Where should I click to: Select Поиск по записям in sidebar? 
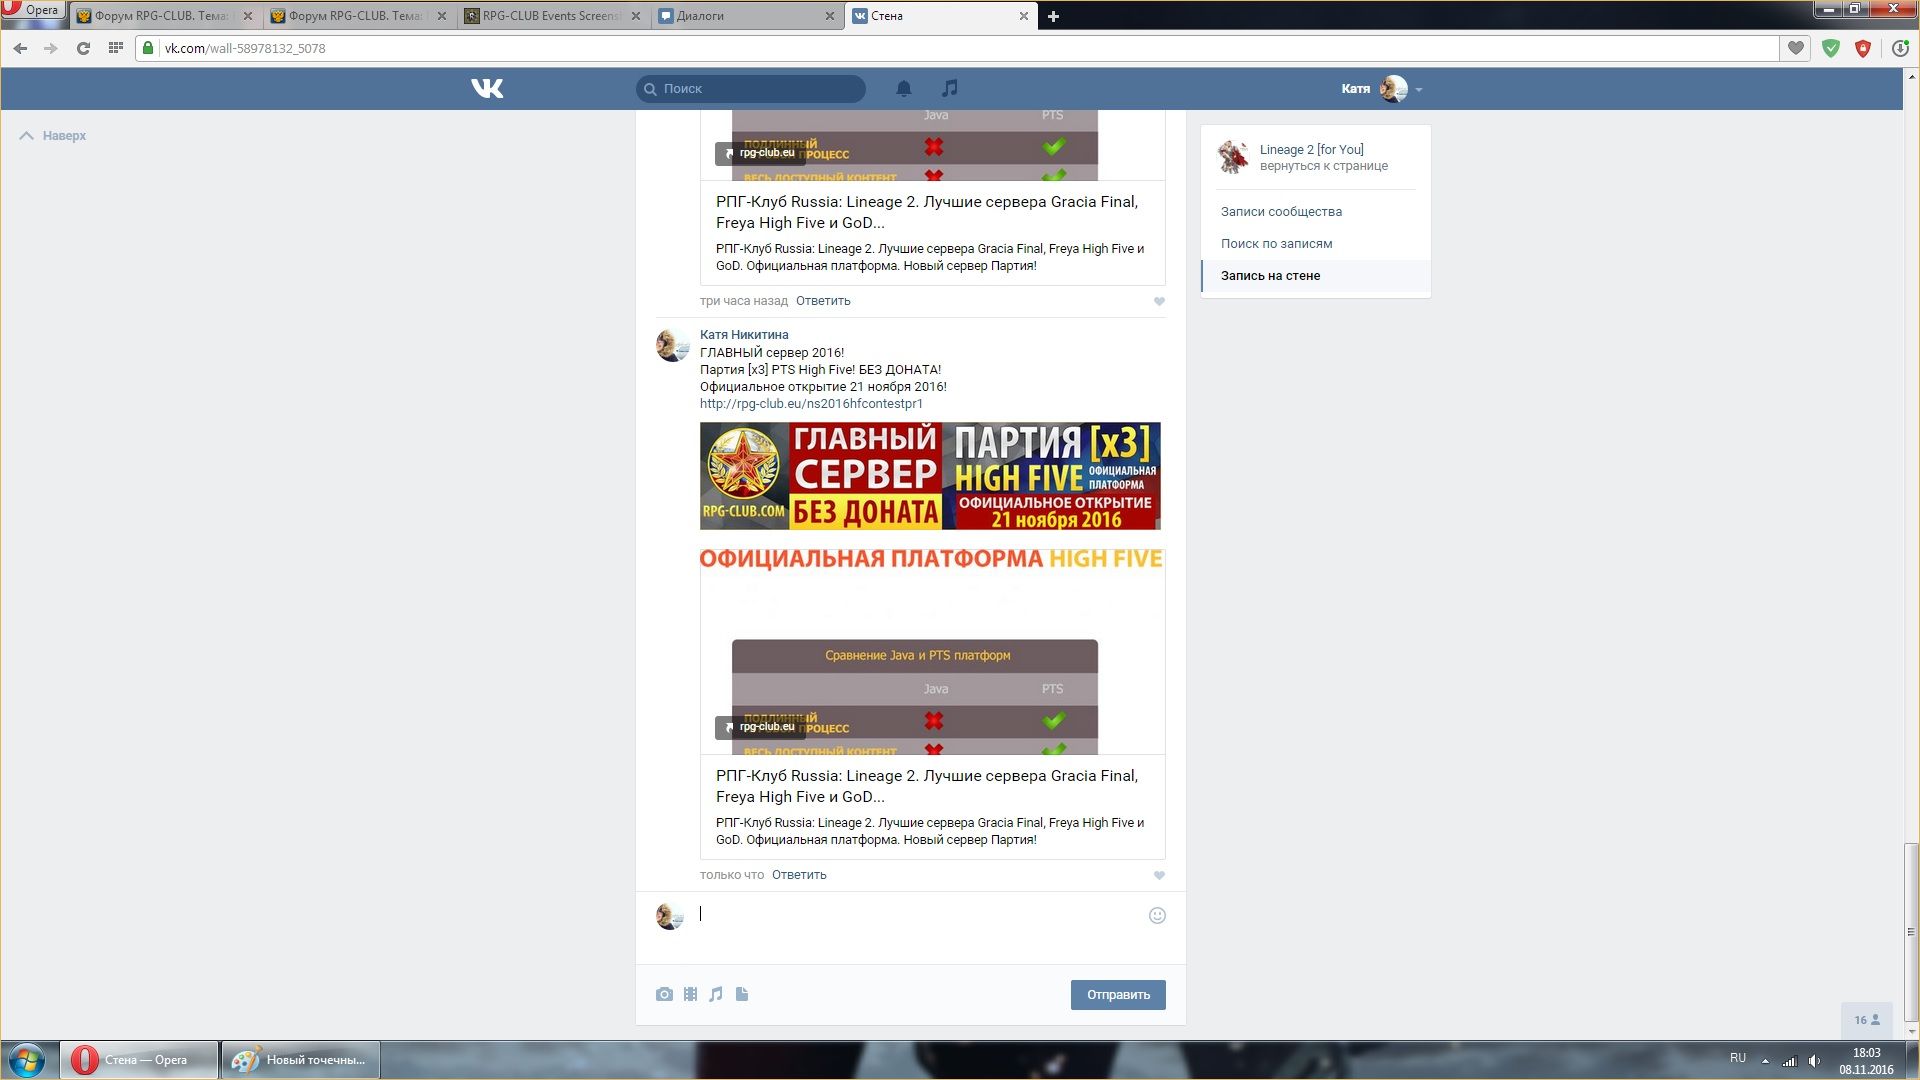(1276, 244)
